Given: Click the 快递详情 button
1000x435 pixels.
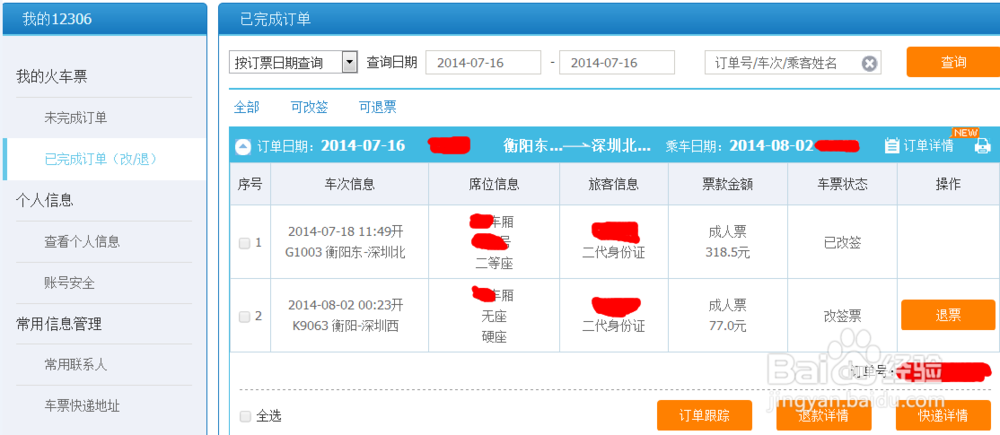Looking at the screenshot, I should point(943,416).
